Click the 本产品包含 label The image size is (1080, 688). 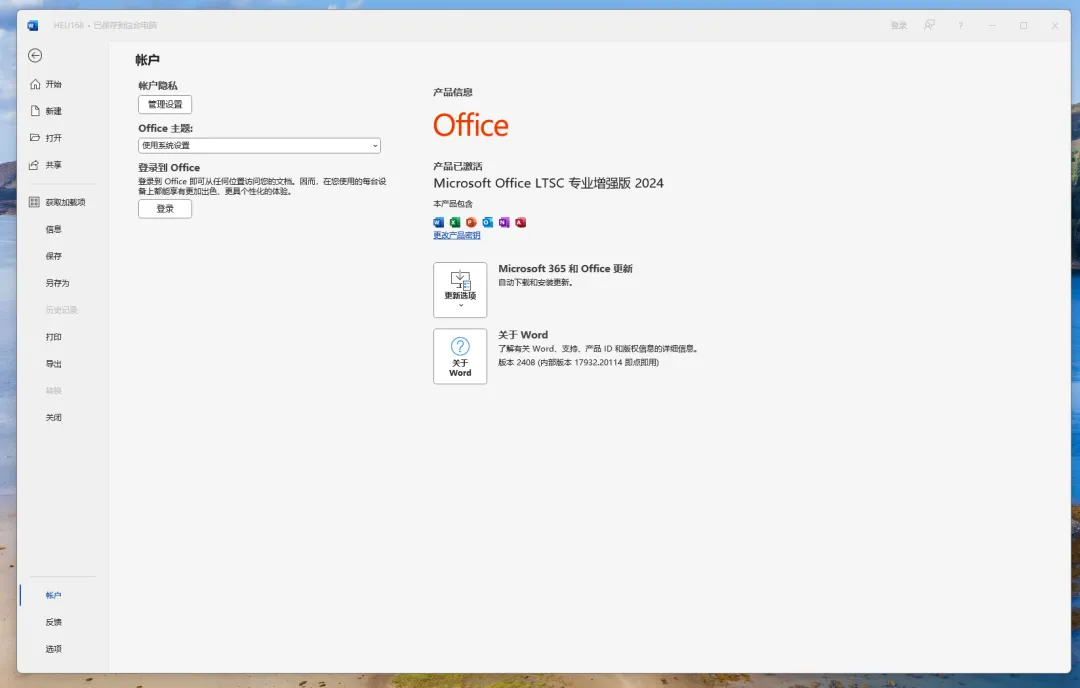(453, 204)
